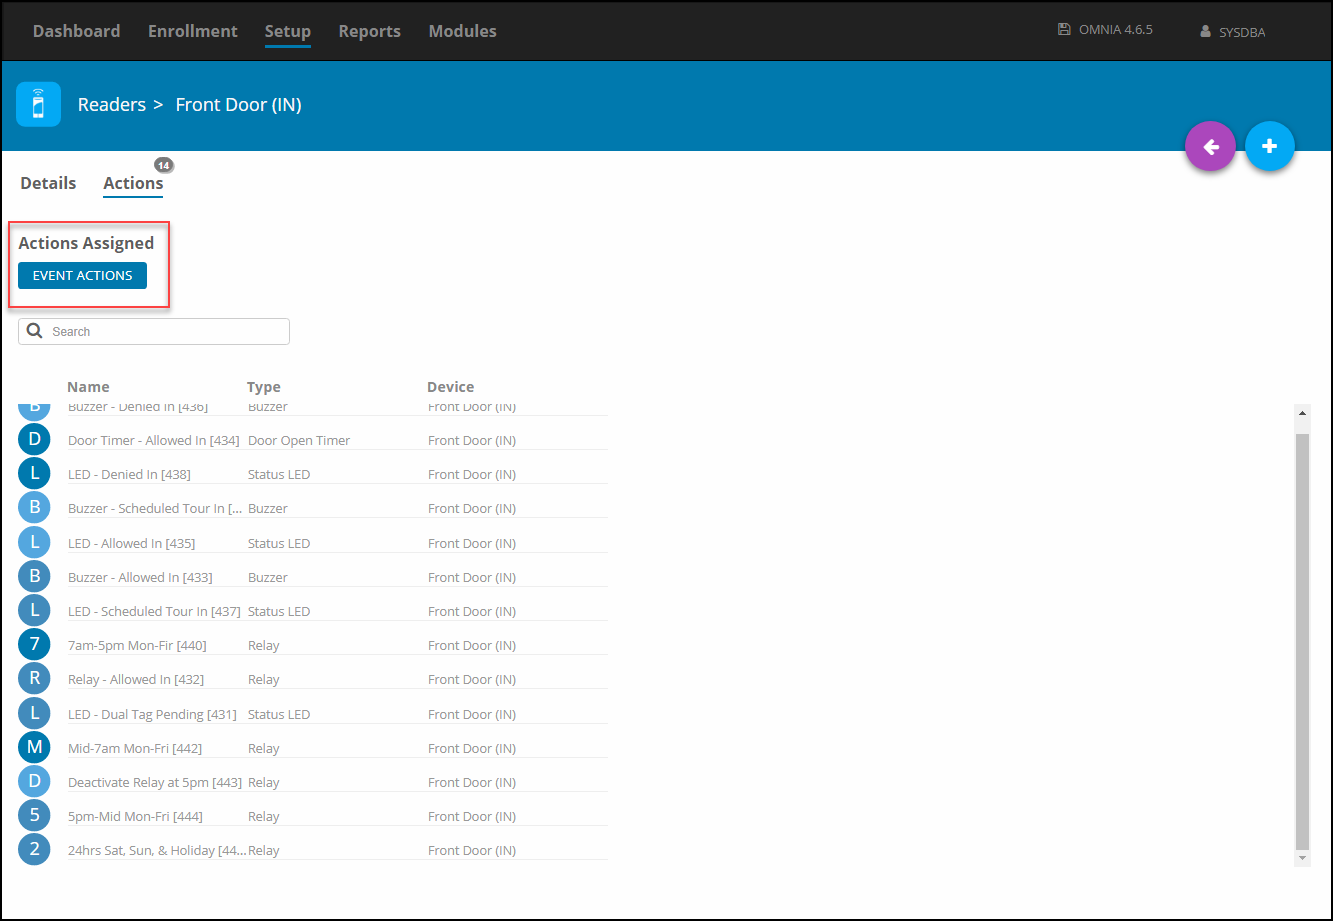Click the 2 avatar for 24hrs Sat, Sun, & Holiday
The image size is (1333, 921).
34,850
